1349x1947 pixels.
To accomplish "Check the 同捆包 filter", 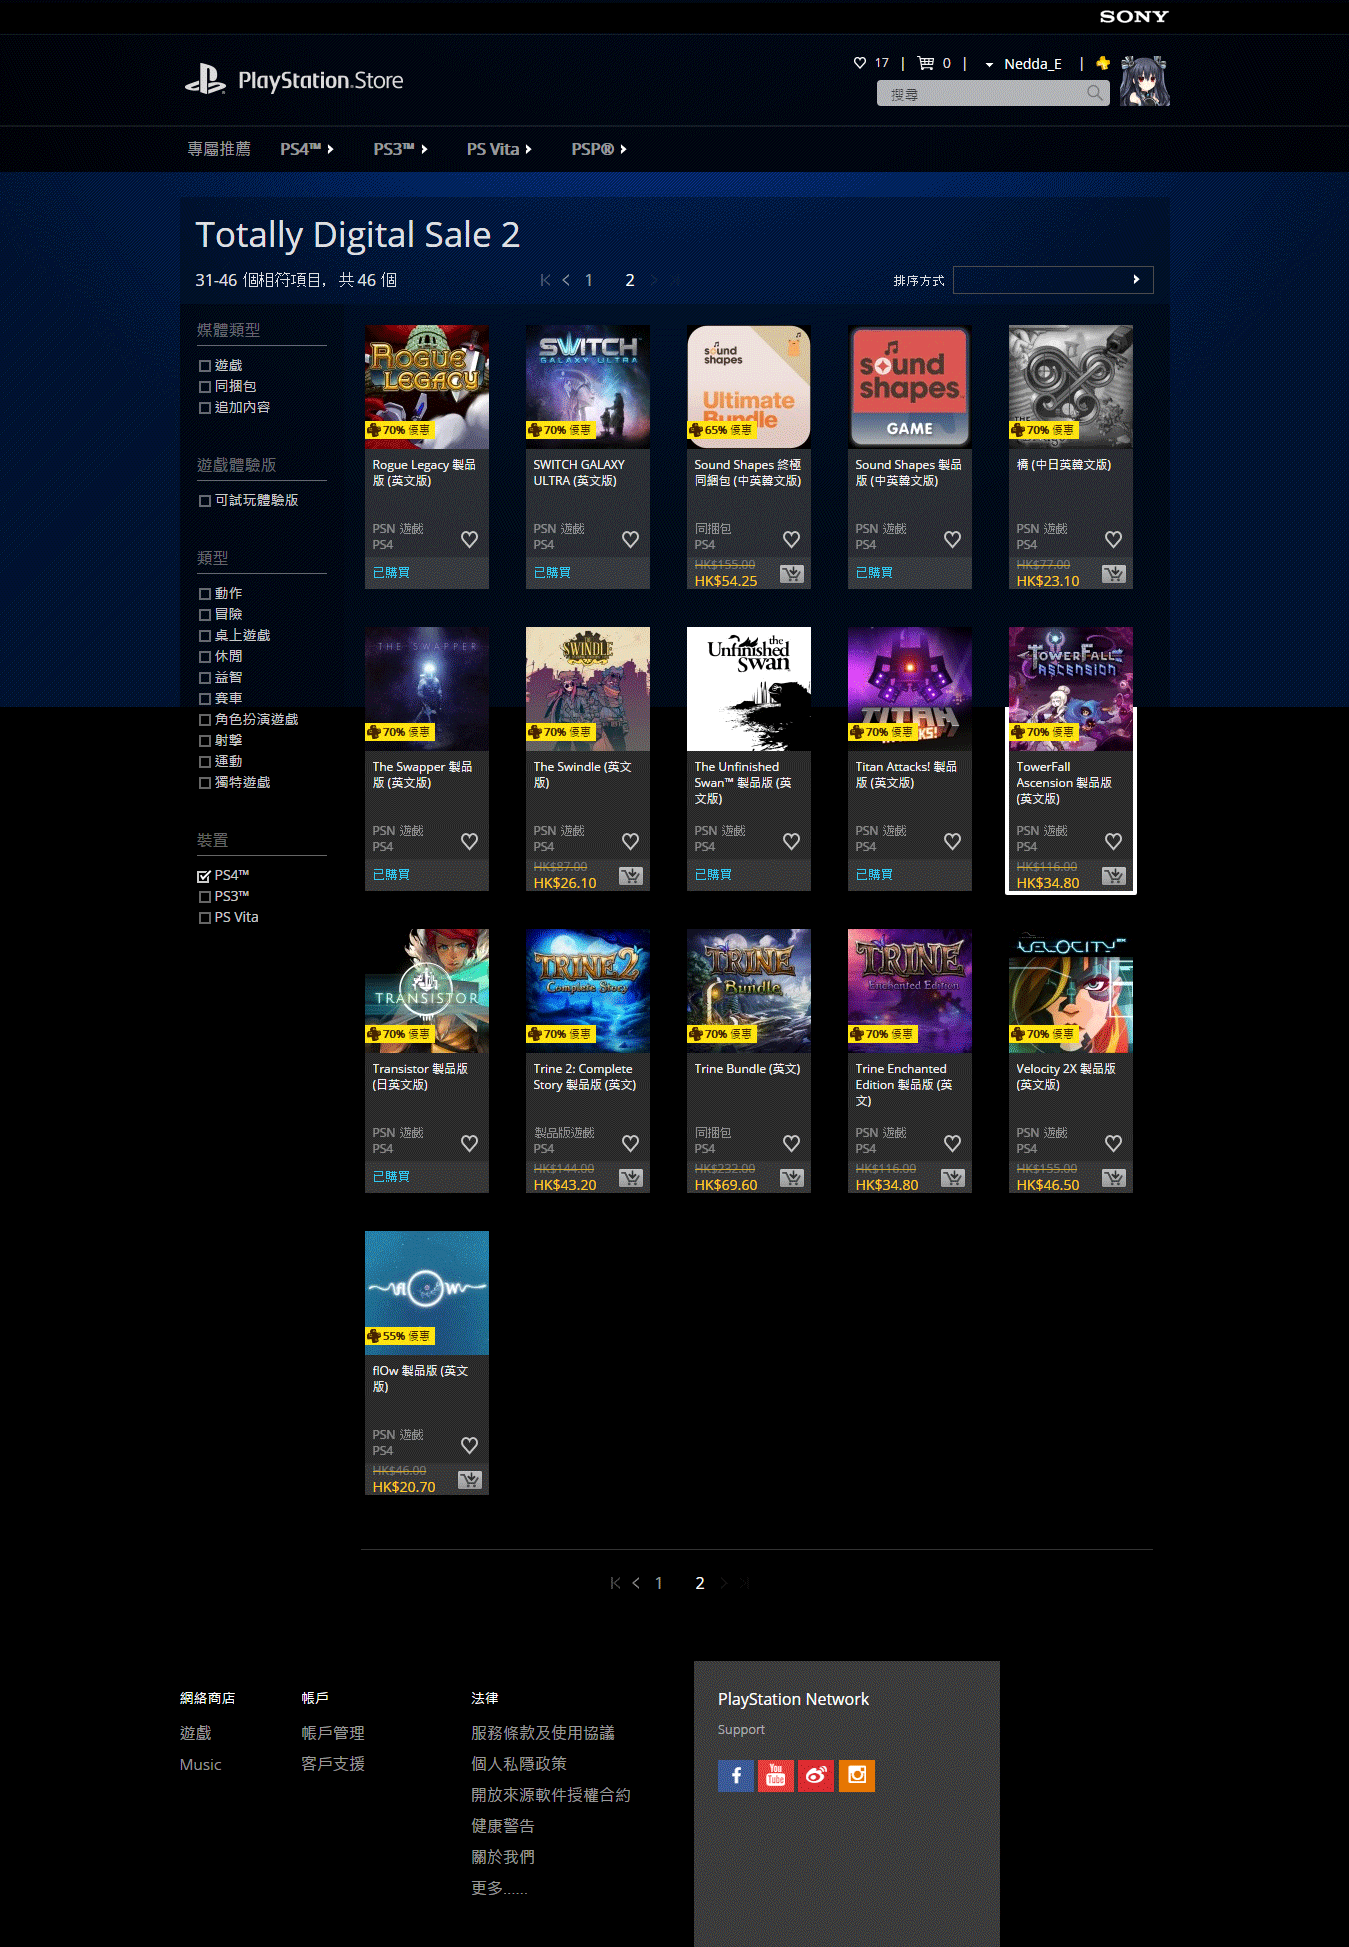I will click(205, 387).
